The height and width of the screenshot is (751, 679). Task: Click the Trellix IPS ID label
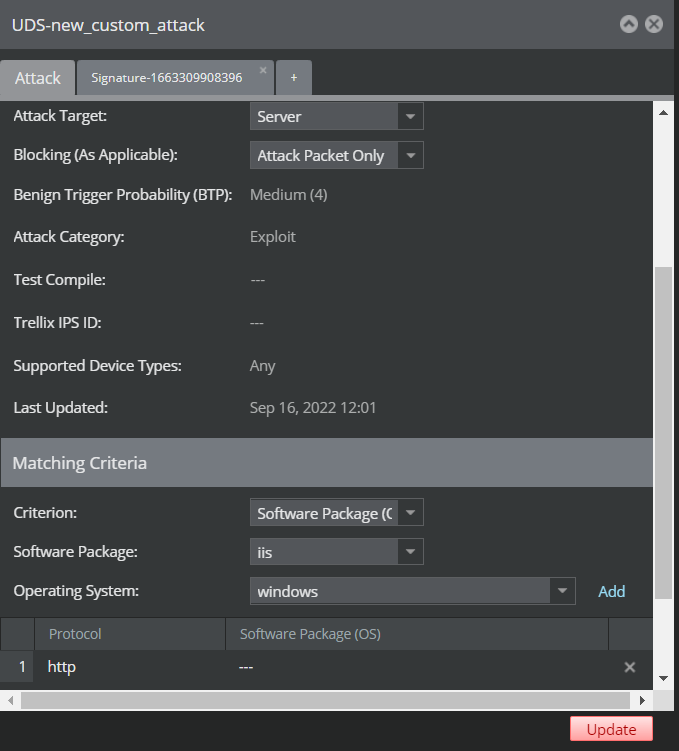tap(57, 323)
